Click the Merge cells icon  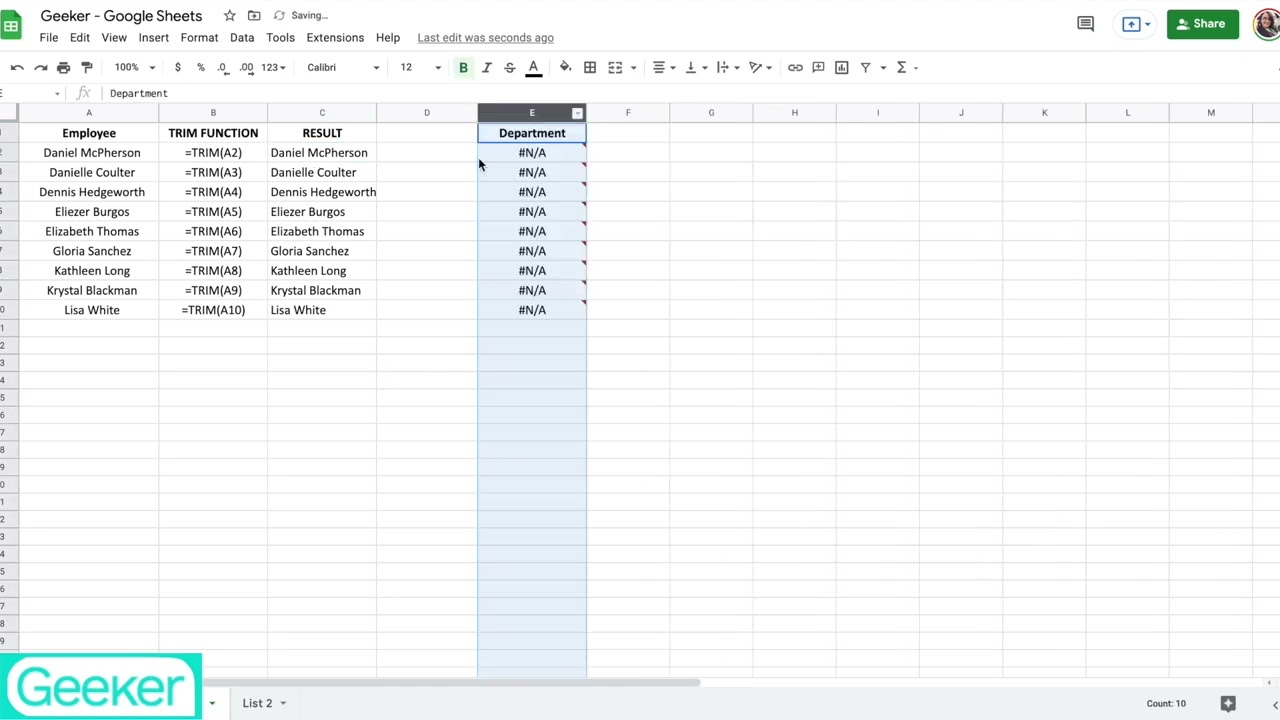pyautogui.click(x=615, y=67)
